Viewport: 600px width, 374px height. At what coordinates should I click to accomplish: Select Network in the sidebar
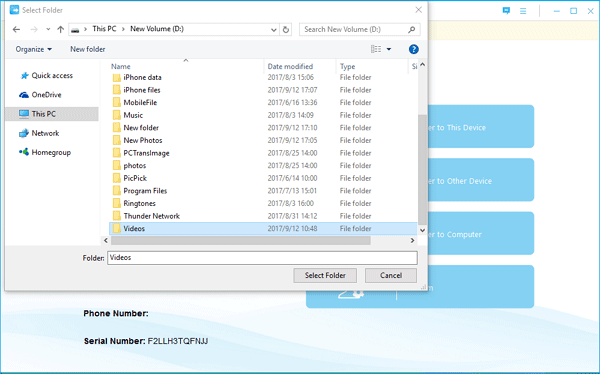tap(45, 133)
